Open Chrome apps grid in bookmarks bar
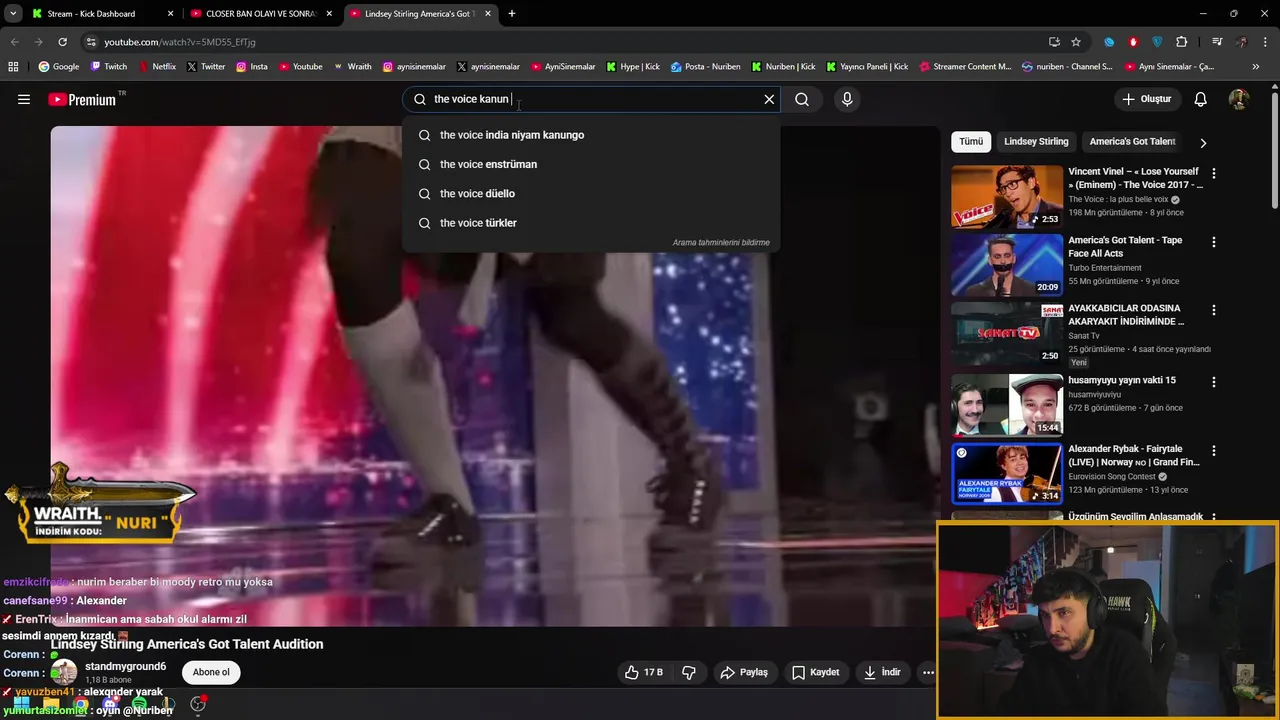Viewport: 1280px width, 720px height. pyautogui.click(x=13, y=67)
